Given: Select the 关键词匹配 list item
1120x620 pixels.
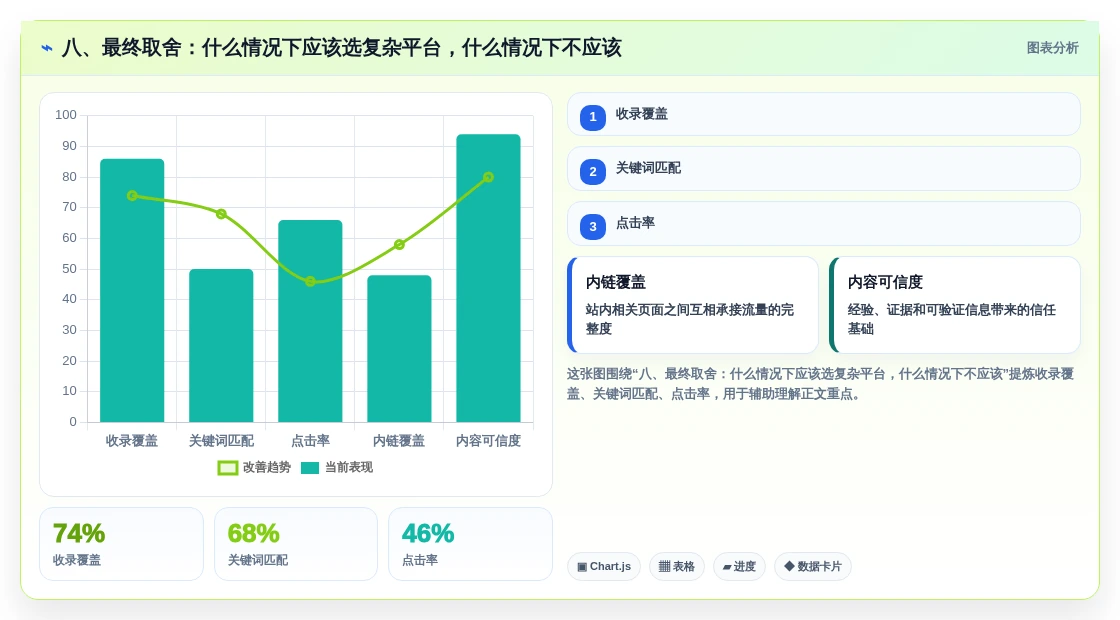Looking at the screenshot, I should coord(824,169).
